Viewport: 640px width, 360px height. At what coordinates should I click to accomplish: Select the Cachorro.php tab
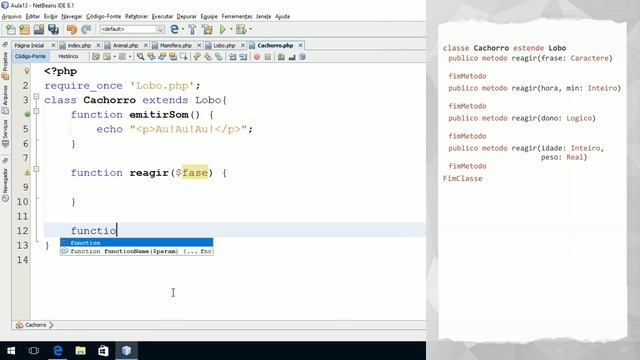tap(275, 45)
